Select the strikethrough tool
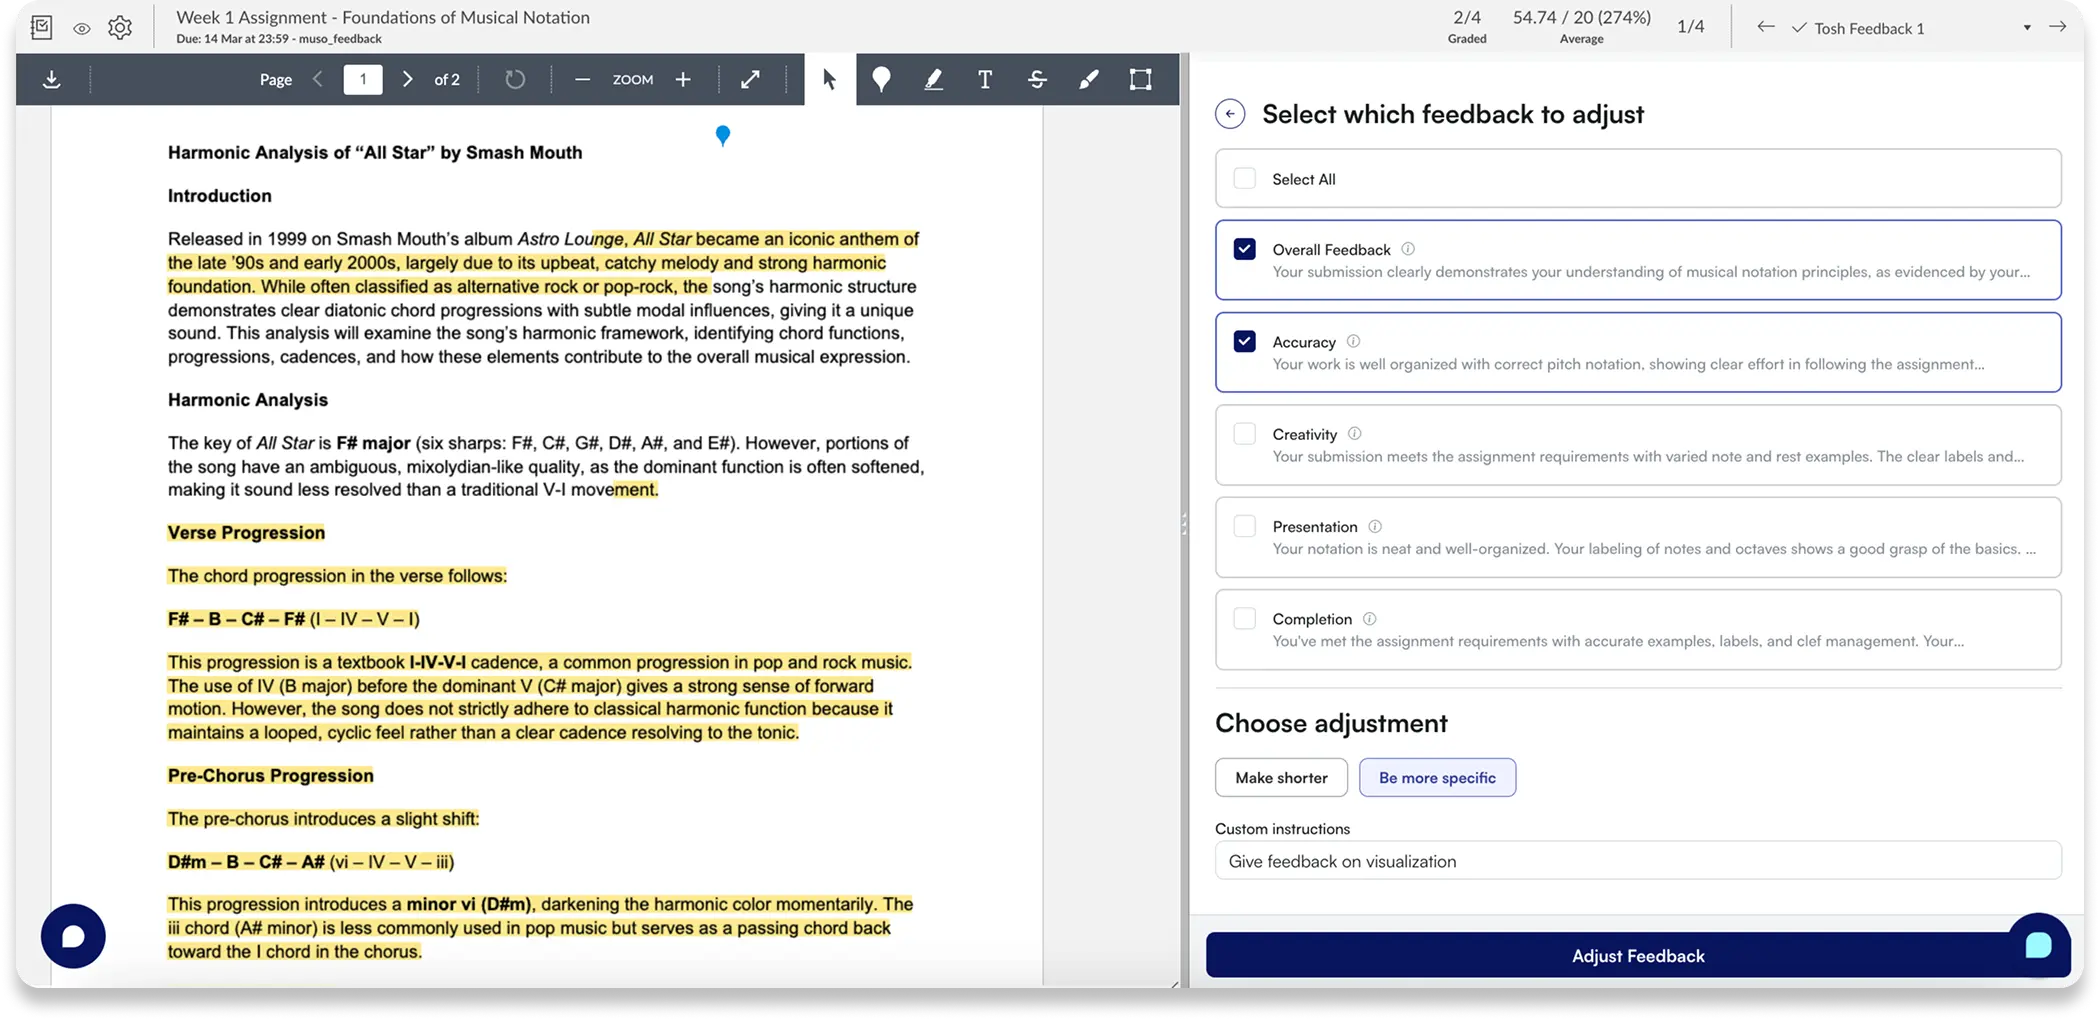 [x=1037, y=79]
